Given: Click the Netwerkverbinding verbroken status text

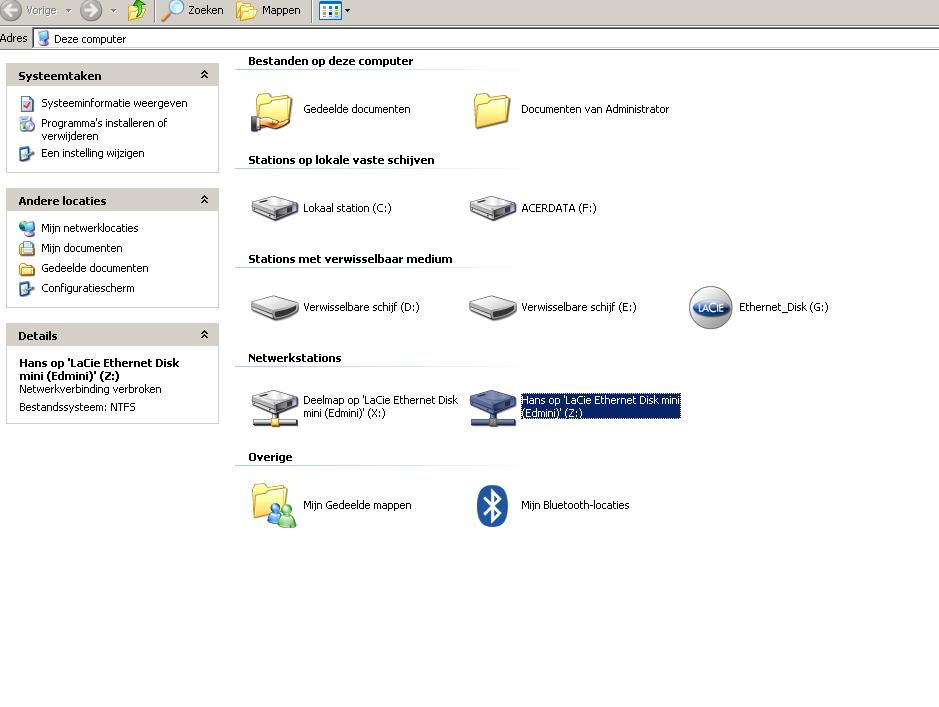Looking at the screenshot, I should (x=90, y=389).
